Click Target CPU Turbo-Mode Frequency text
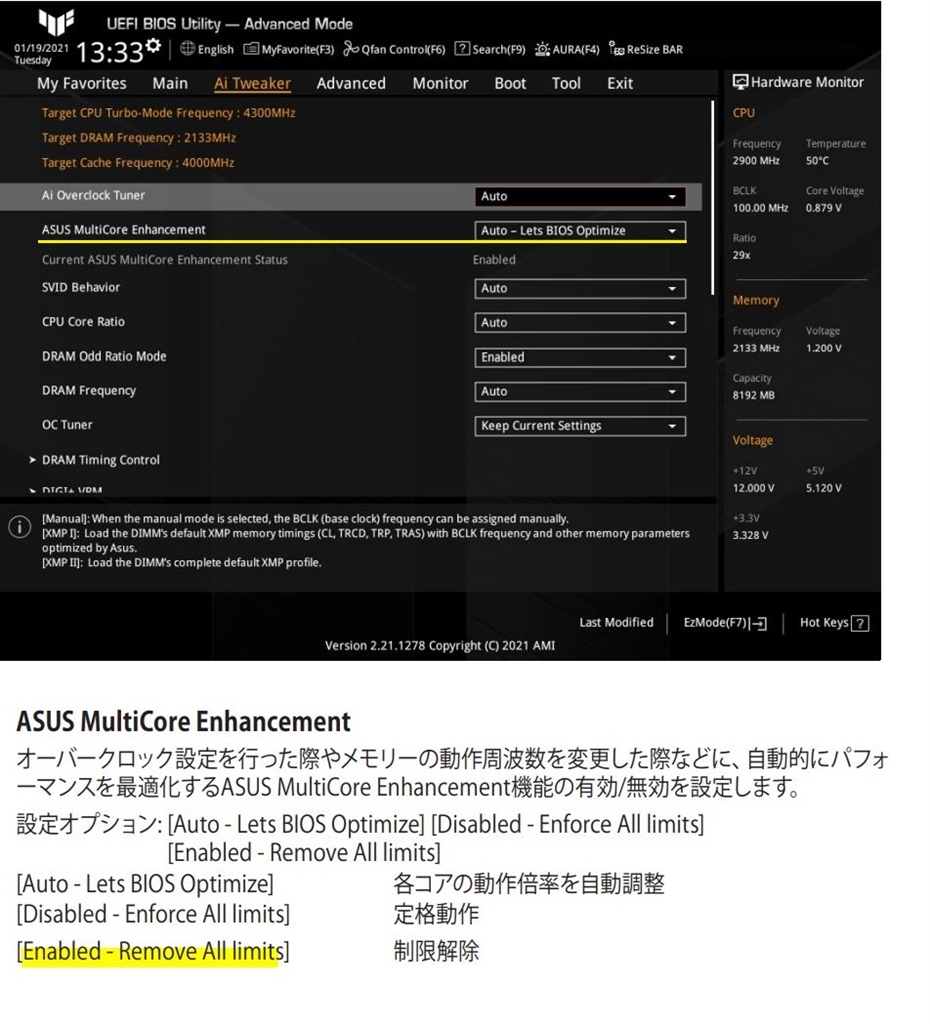930x1024 pixels. (x=168, y=113)
